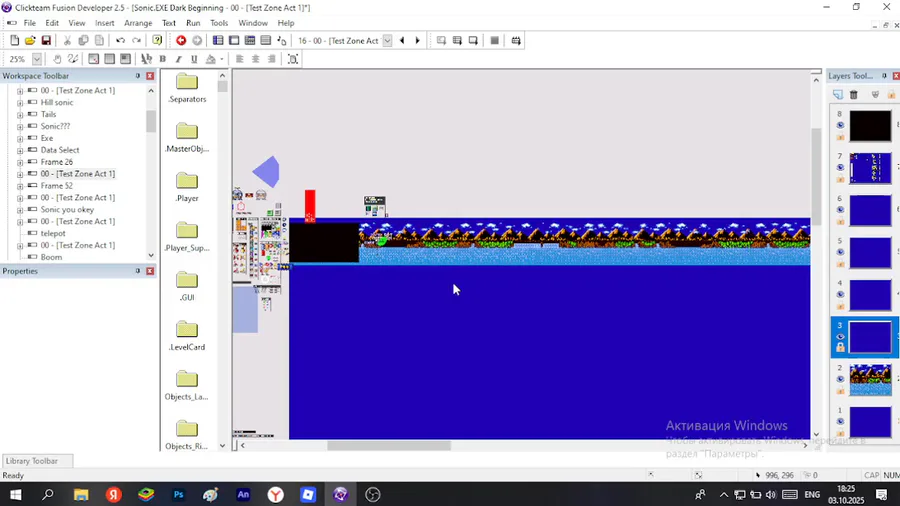
Task: Click the Cut scissors icon
Action: tap(67, 41)
